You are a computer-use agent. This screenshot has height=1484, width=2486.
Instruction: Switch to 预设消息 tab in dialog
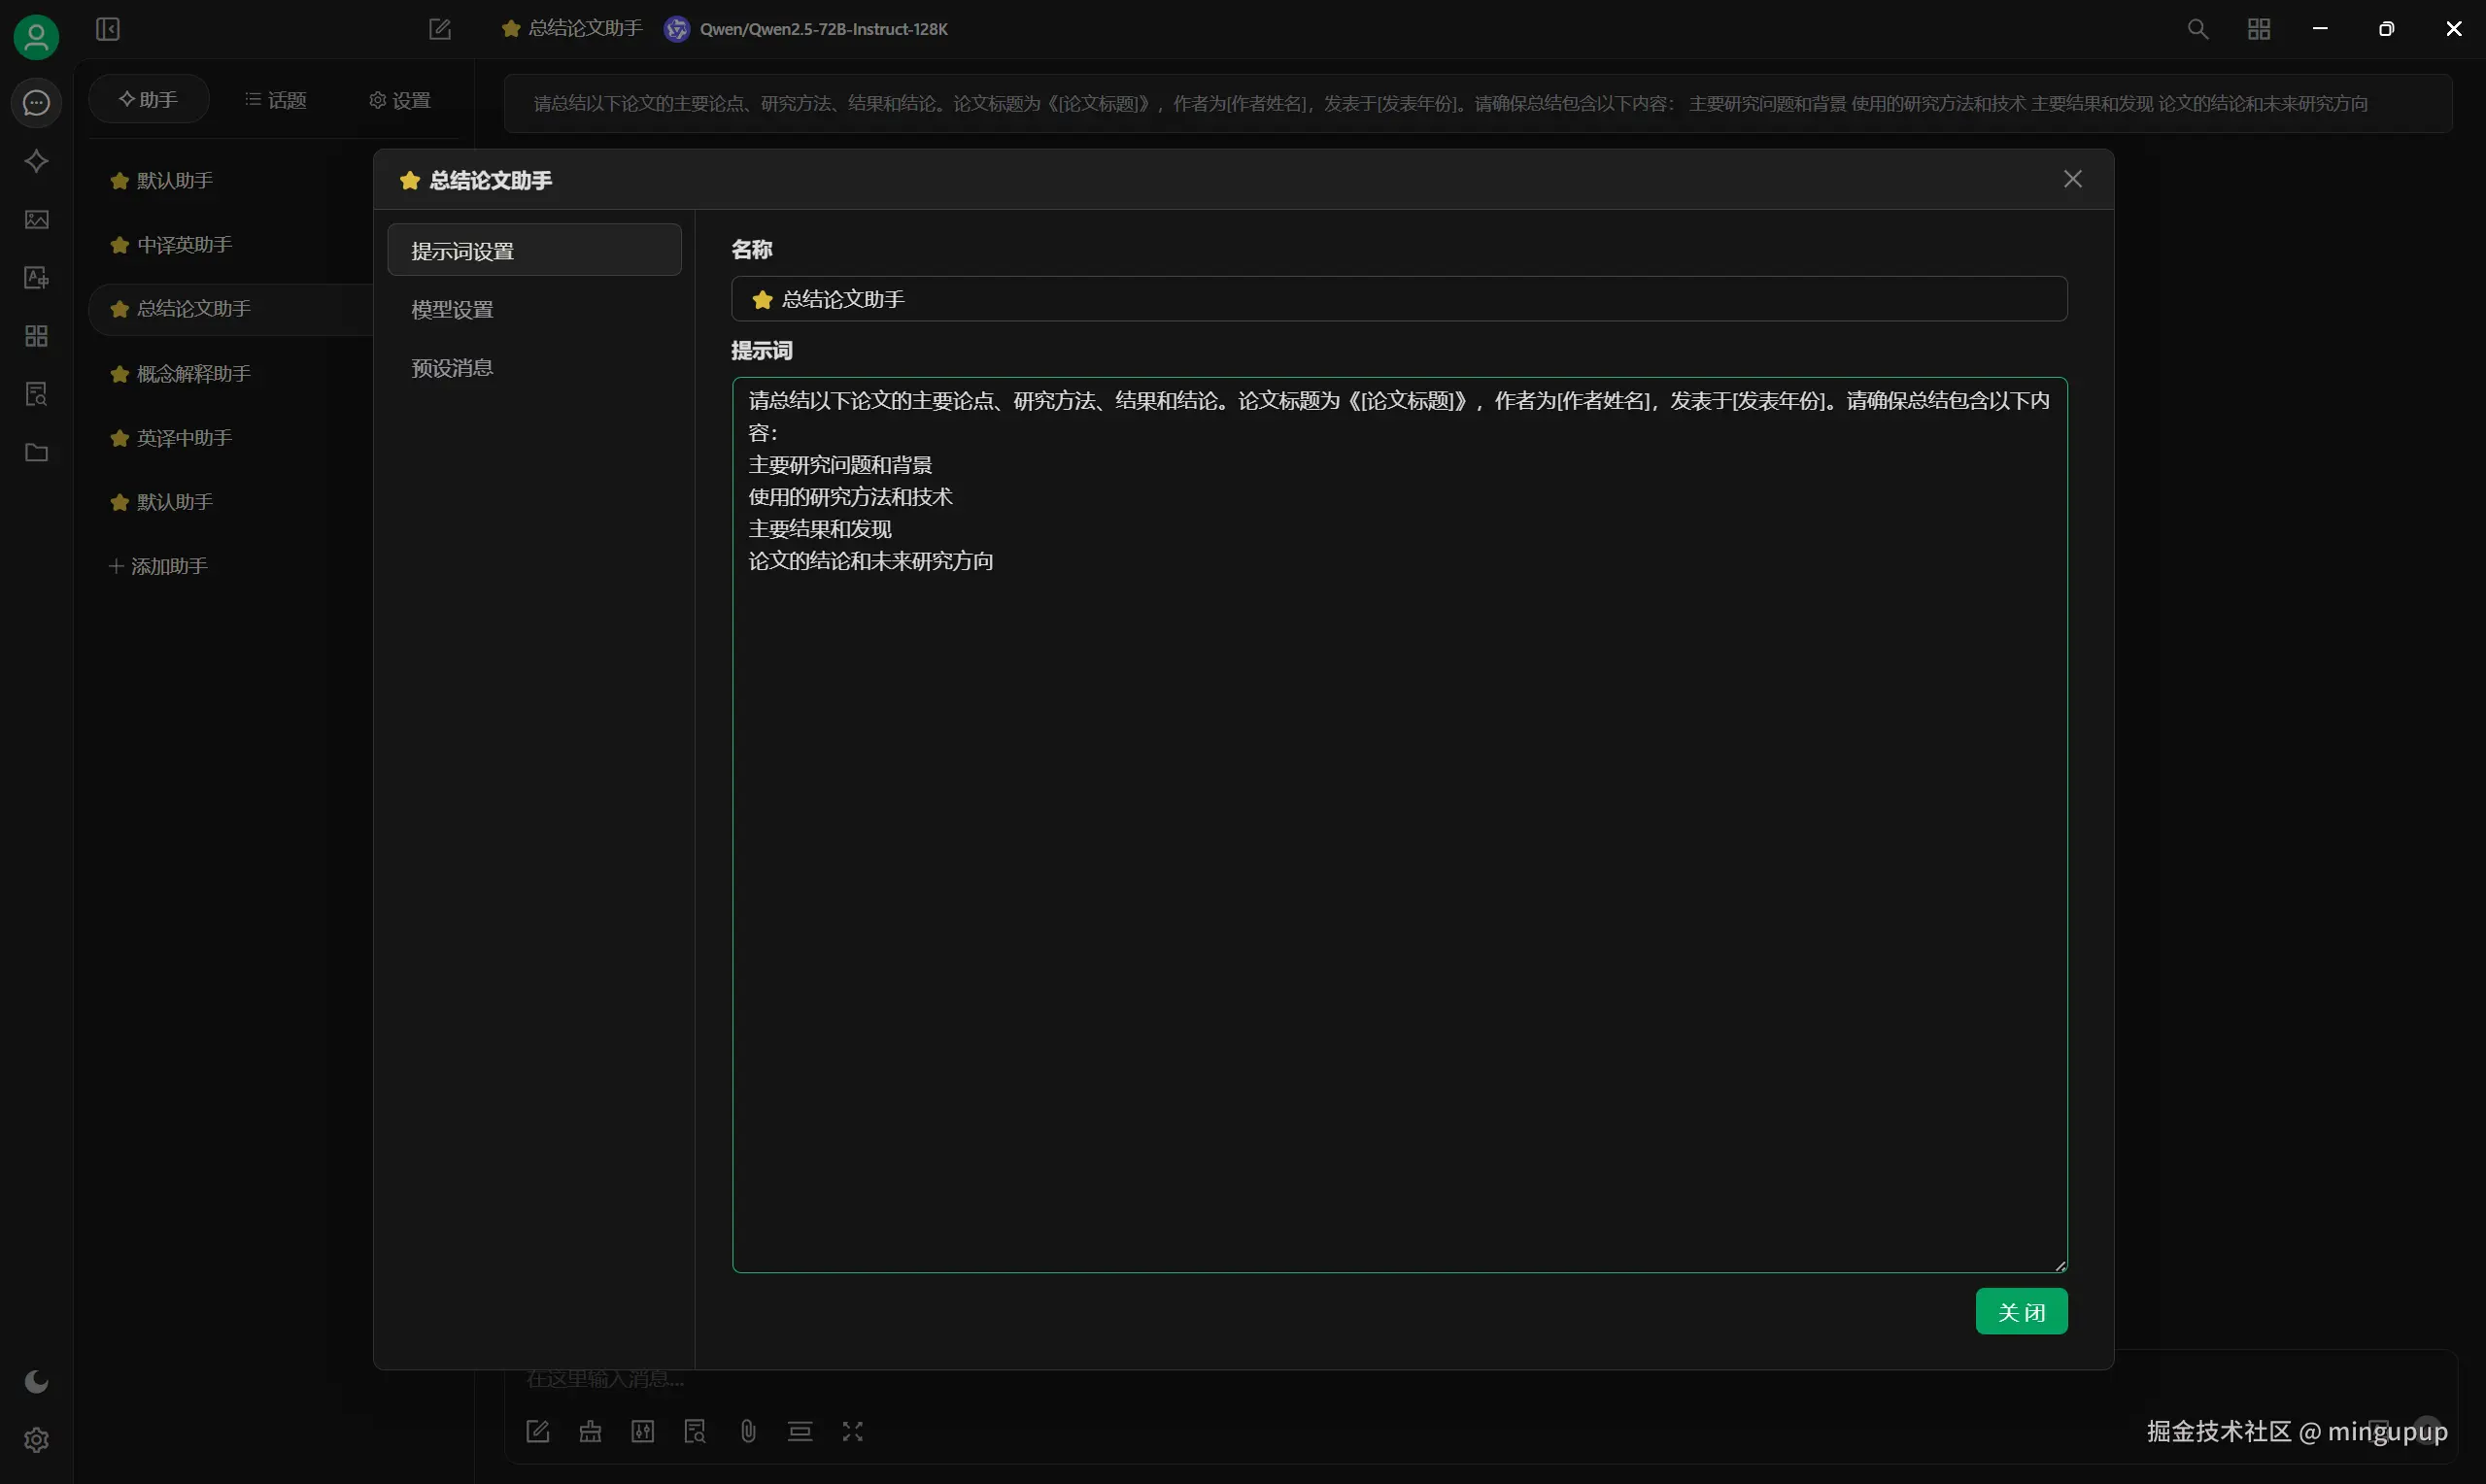[x=452, y=368]
